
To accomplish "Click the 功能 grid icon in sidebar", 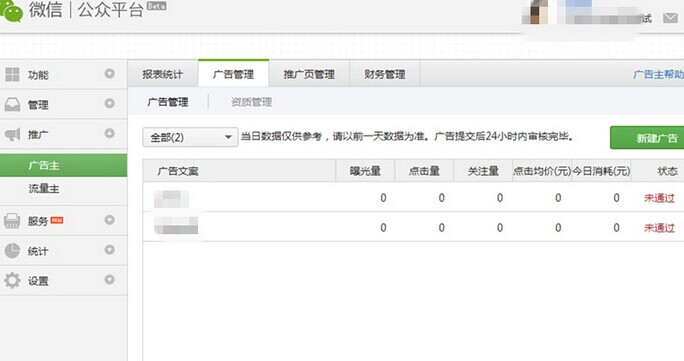I will 12,75.
